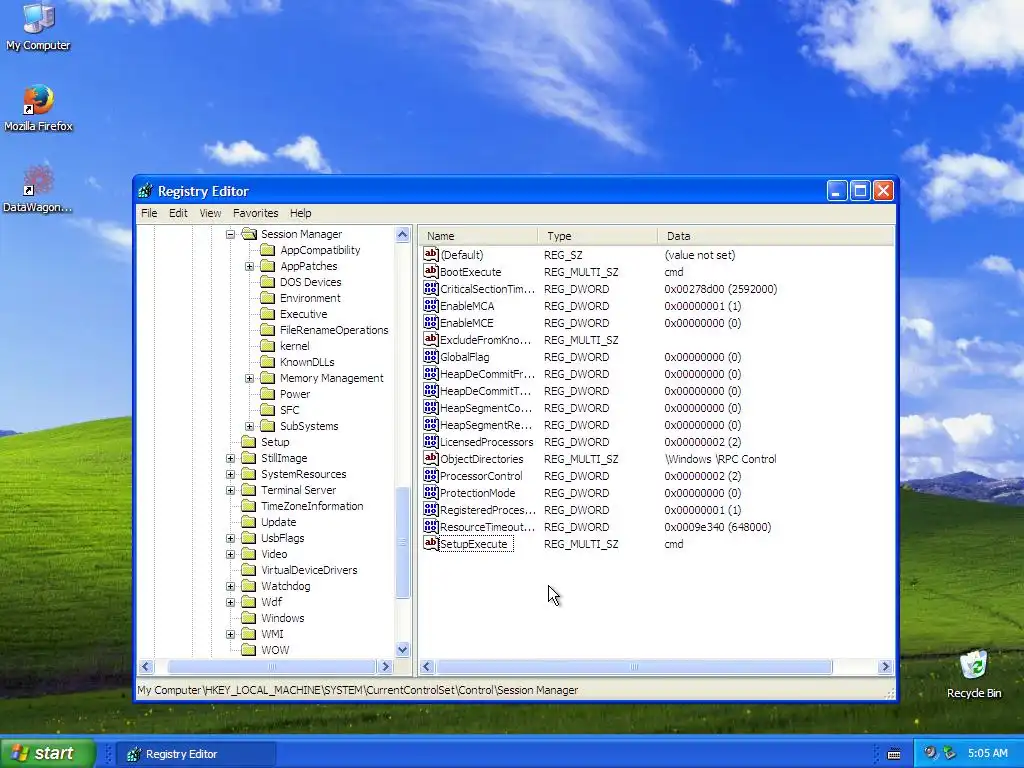Select the EnableMCA DWORD icon
1024x768 pixels.
coord(430,306)
